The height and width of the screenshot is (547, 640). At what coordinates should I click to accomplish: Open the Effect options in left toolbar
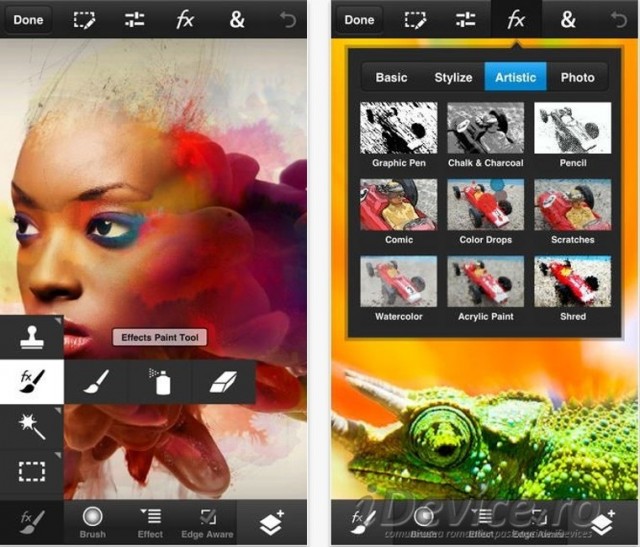coord(151,522)
